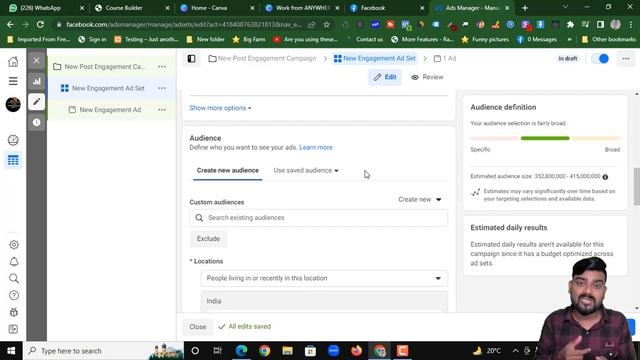This screenshot has height=360, width=640.
Task: Open File Explorer from the taskbar
Action: 287,351
